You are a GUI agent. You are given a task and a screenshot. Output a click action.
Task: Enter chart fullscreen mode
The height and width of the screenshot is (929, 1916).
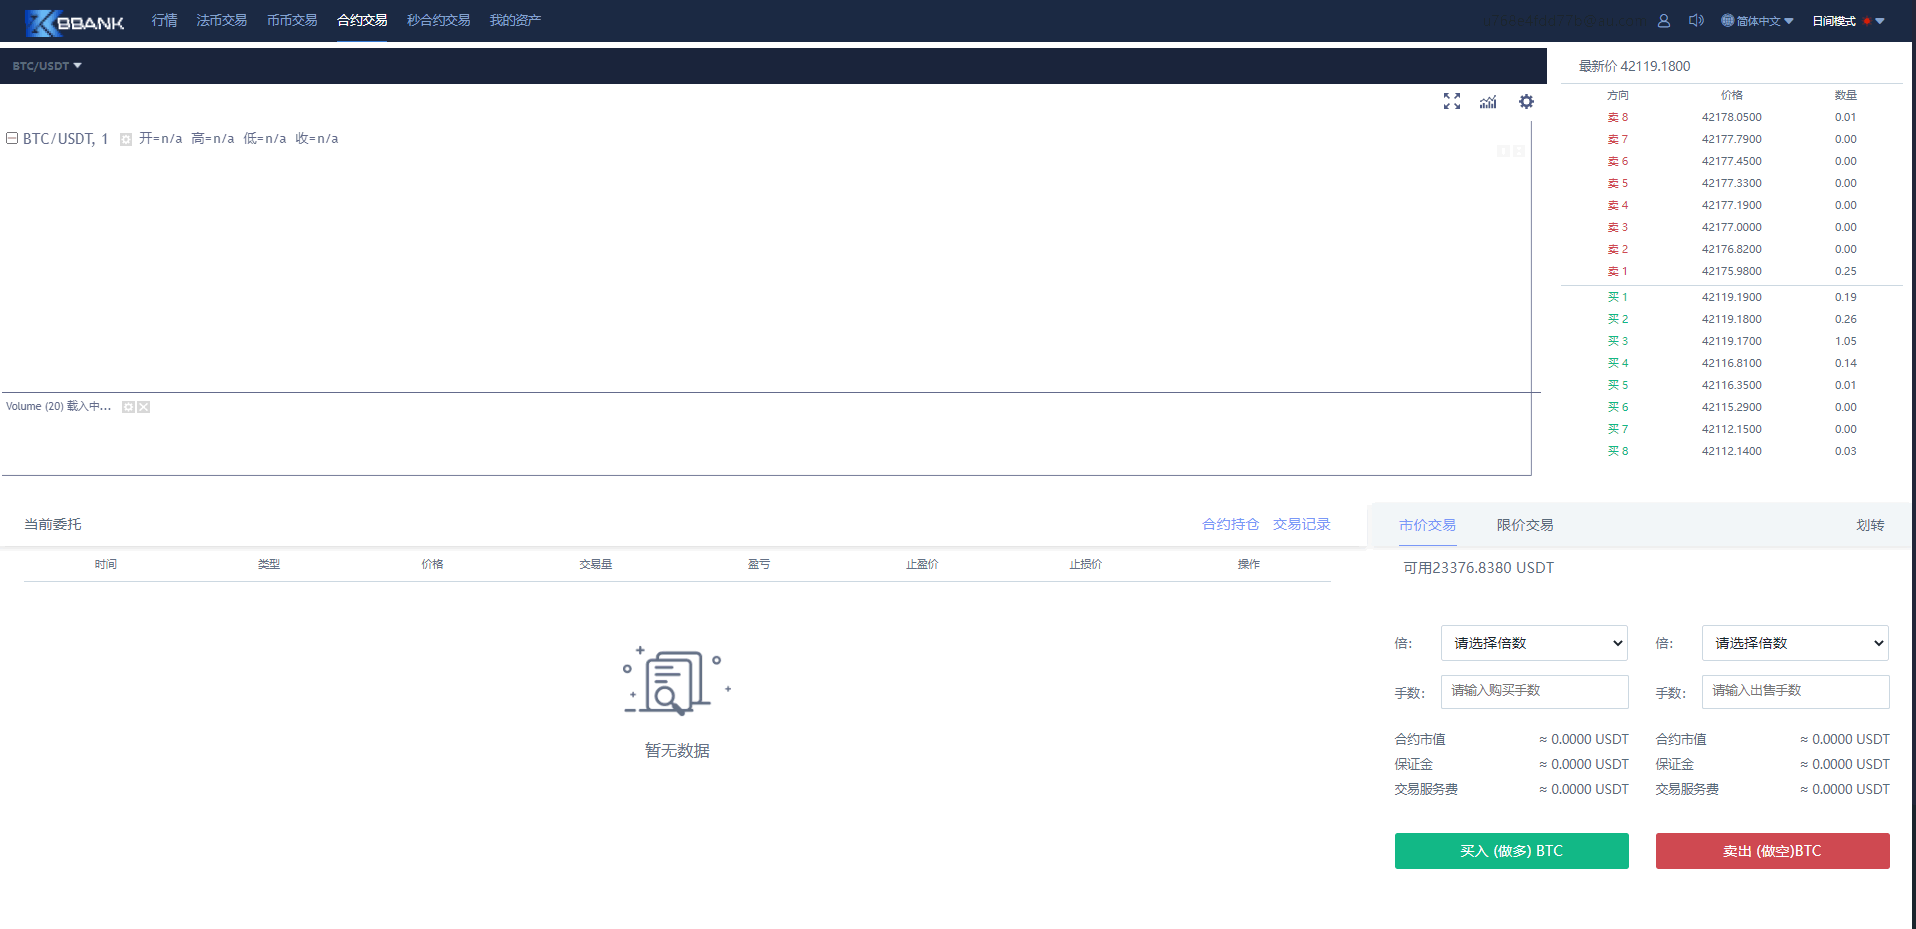click(x=1452, y=101)
